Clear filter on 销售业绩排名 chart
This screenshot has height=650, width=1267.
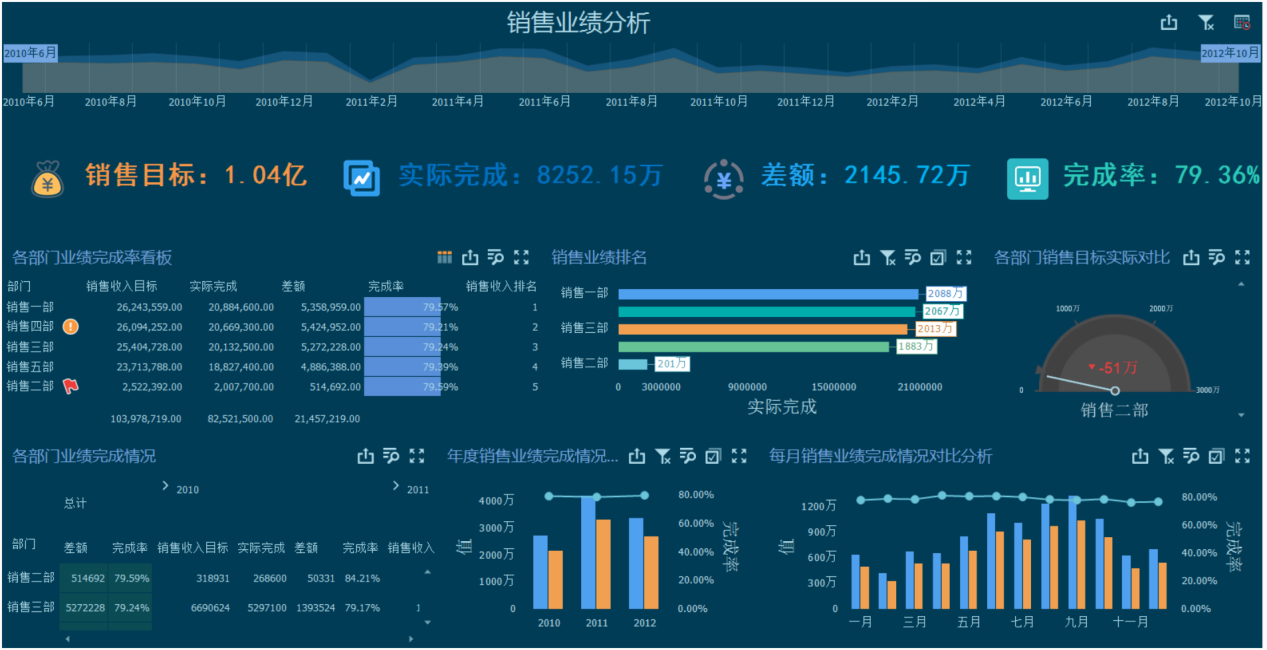[x=888, y=257]
